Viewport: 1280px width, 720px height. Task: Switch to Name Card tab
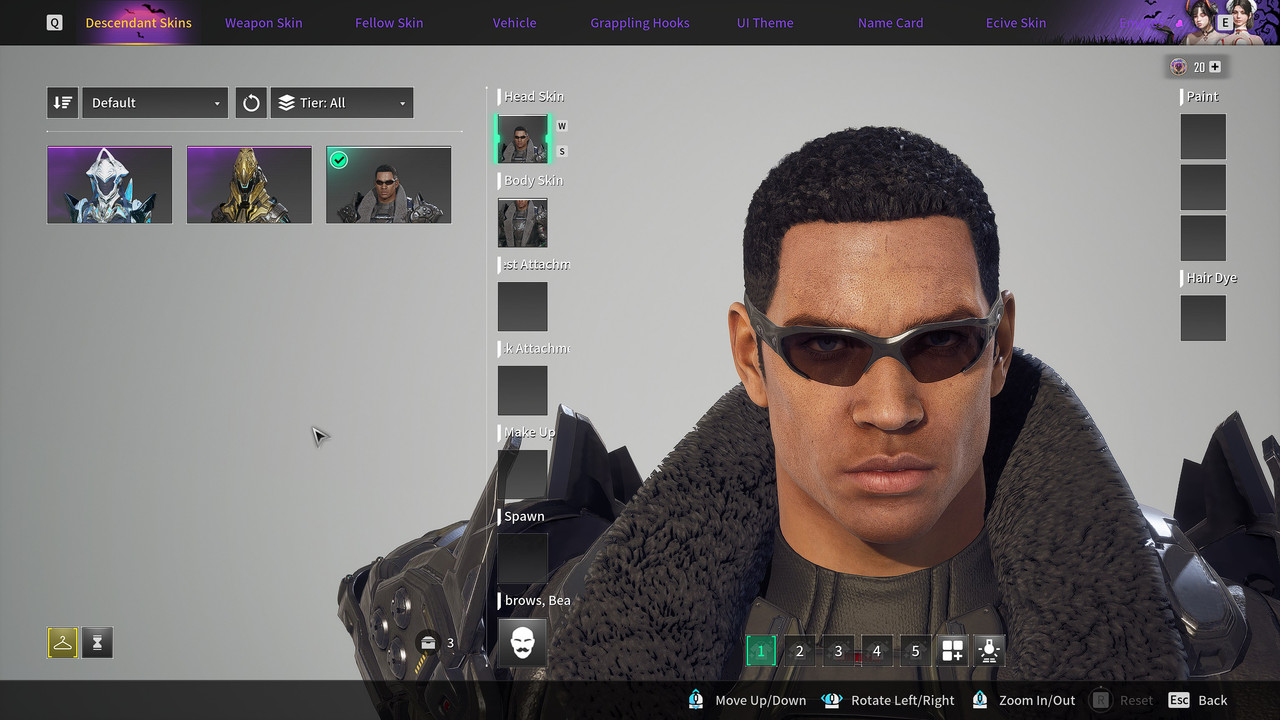point(890,22)
